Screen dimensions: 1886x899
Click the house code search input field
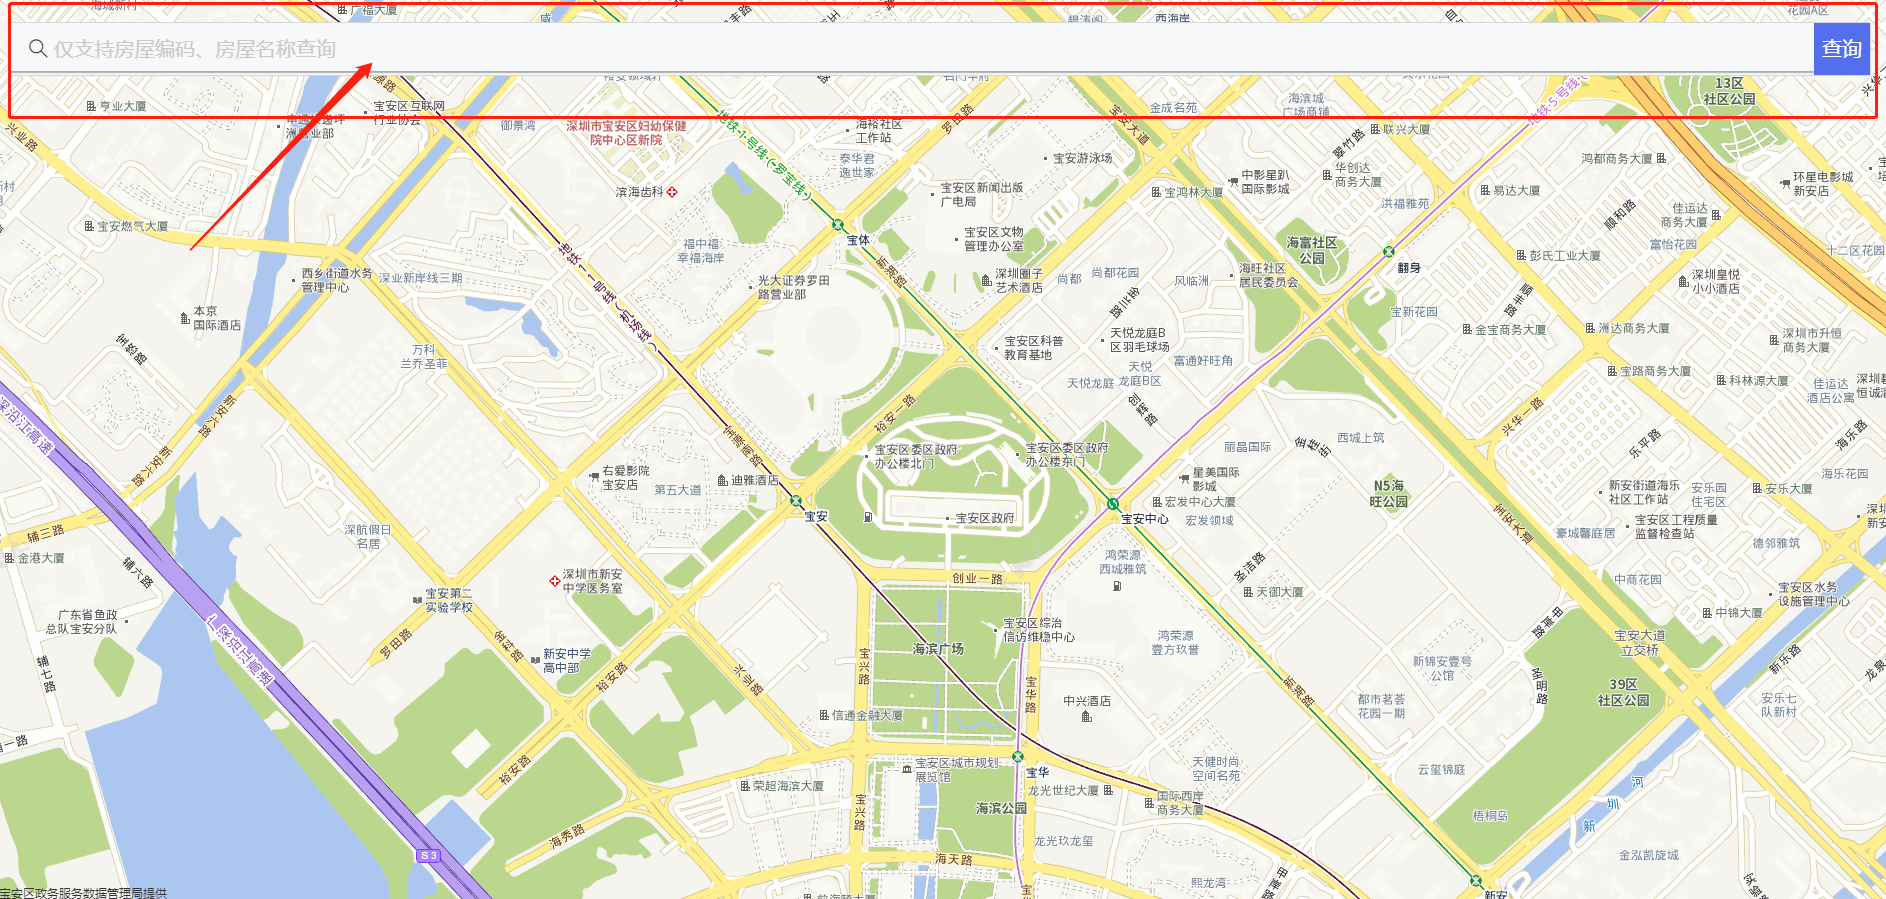tap(912, 48)
